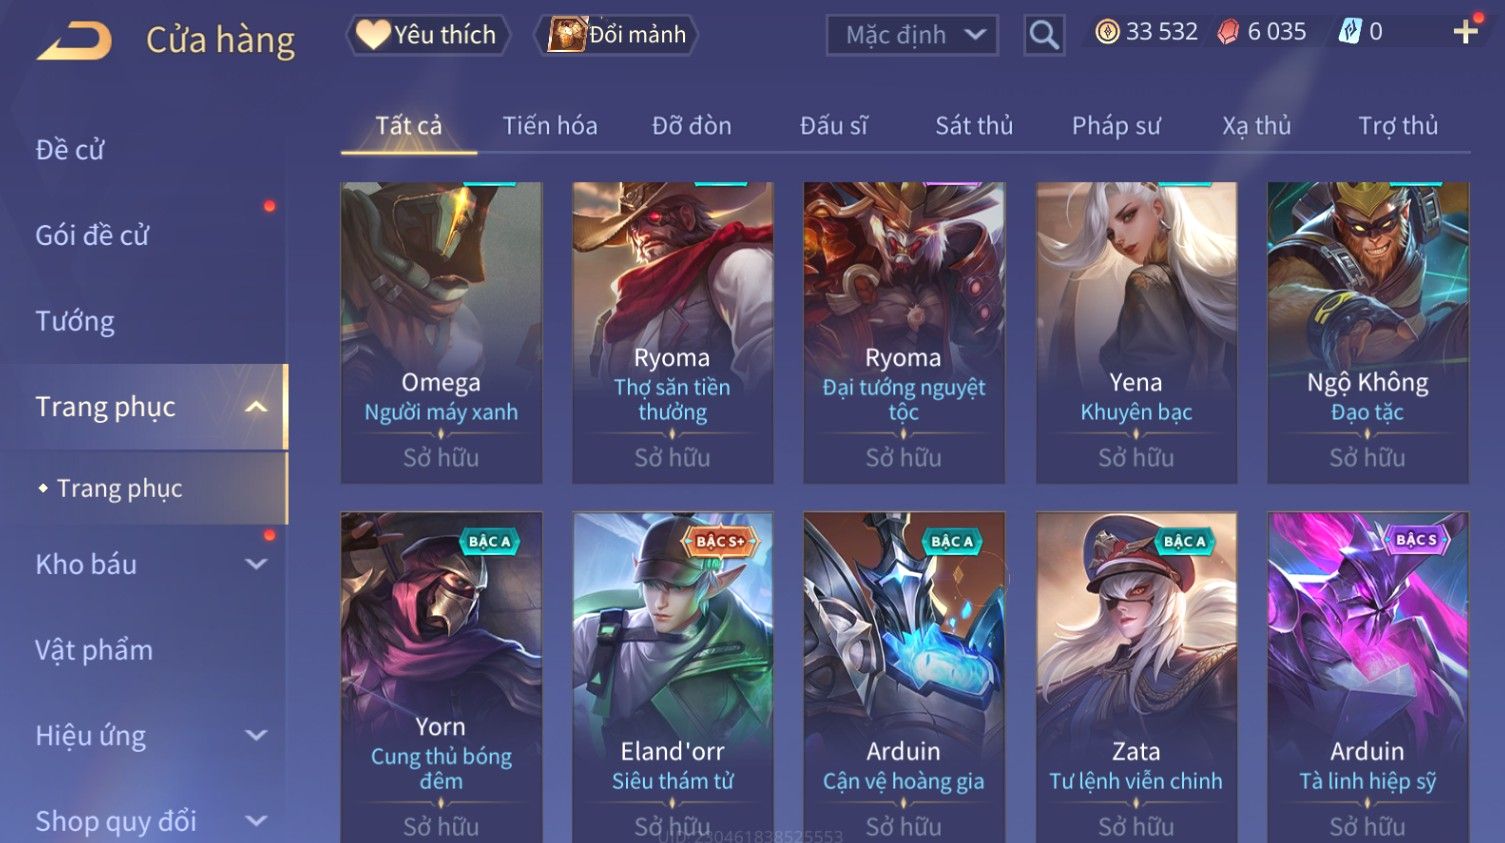Click the golden back arrow icon
Screen dimensions: 1505x843
click(x=75, y=41)
